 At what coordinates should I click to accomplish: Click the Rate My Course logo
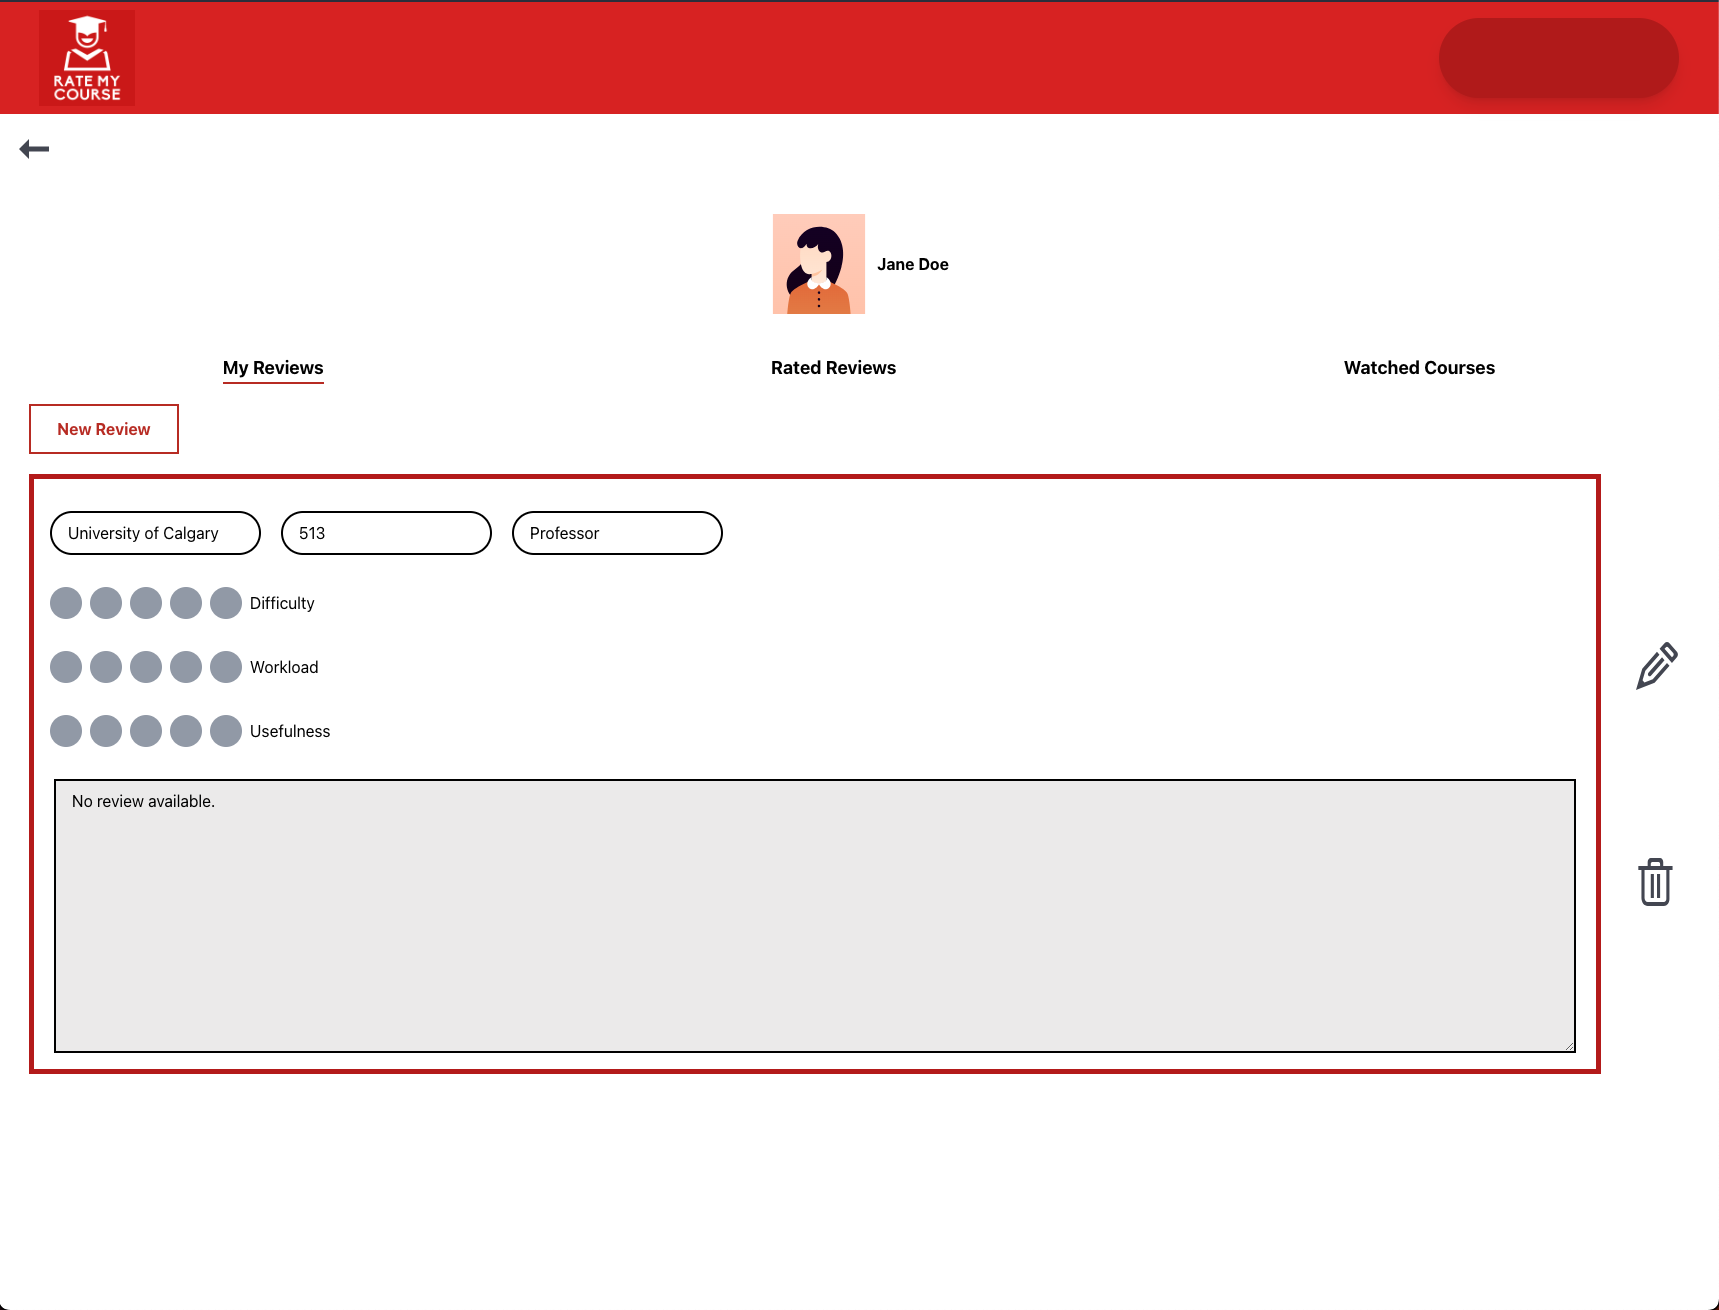click(87, 58)
